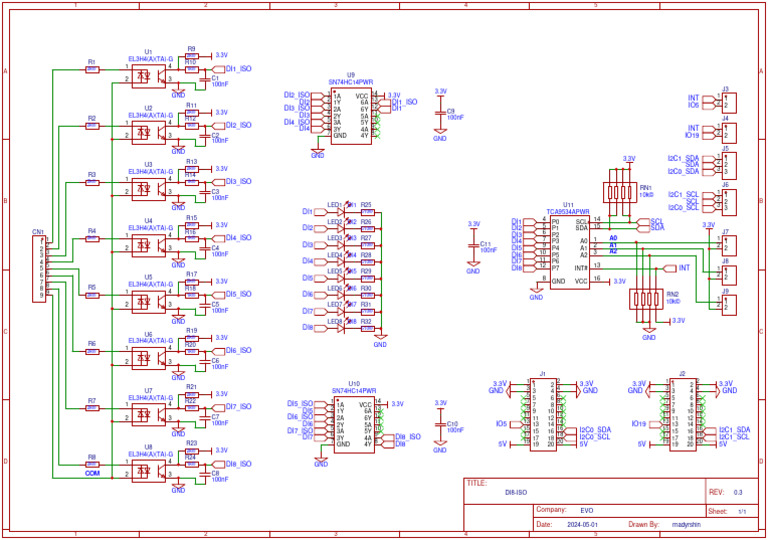Click the date 2024-05-01 in the title block
Viewport: 768px width, 540px height.
[582, 524]
